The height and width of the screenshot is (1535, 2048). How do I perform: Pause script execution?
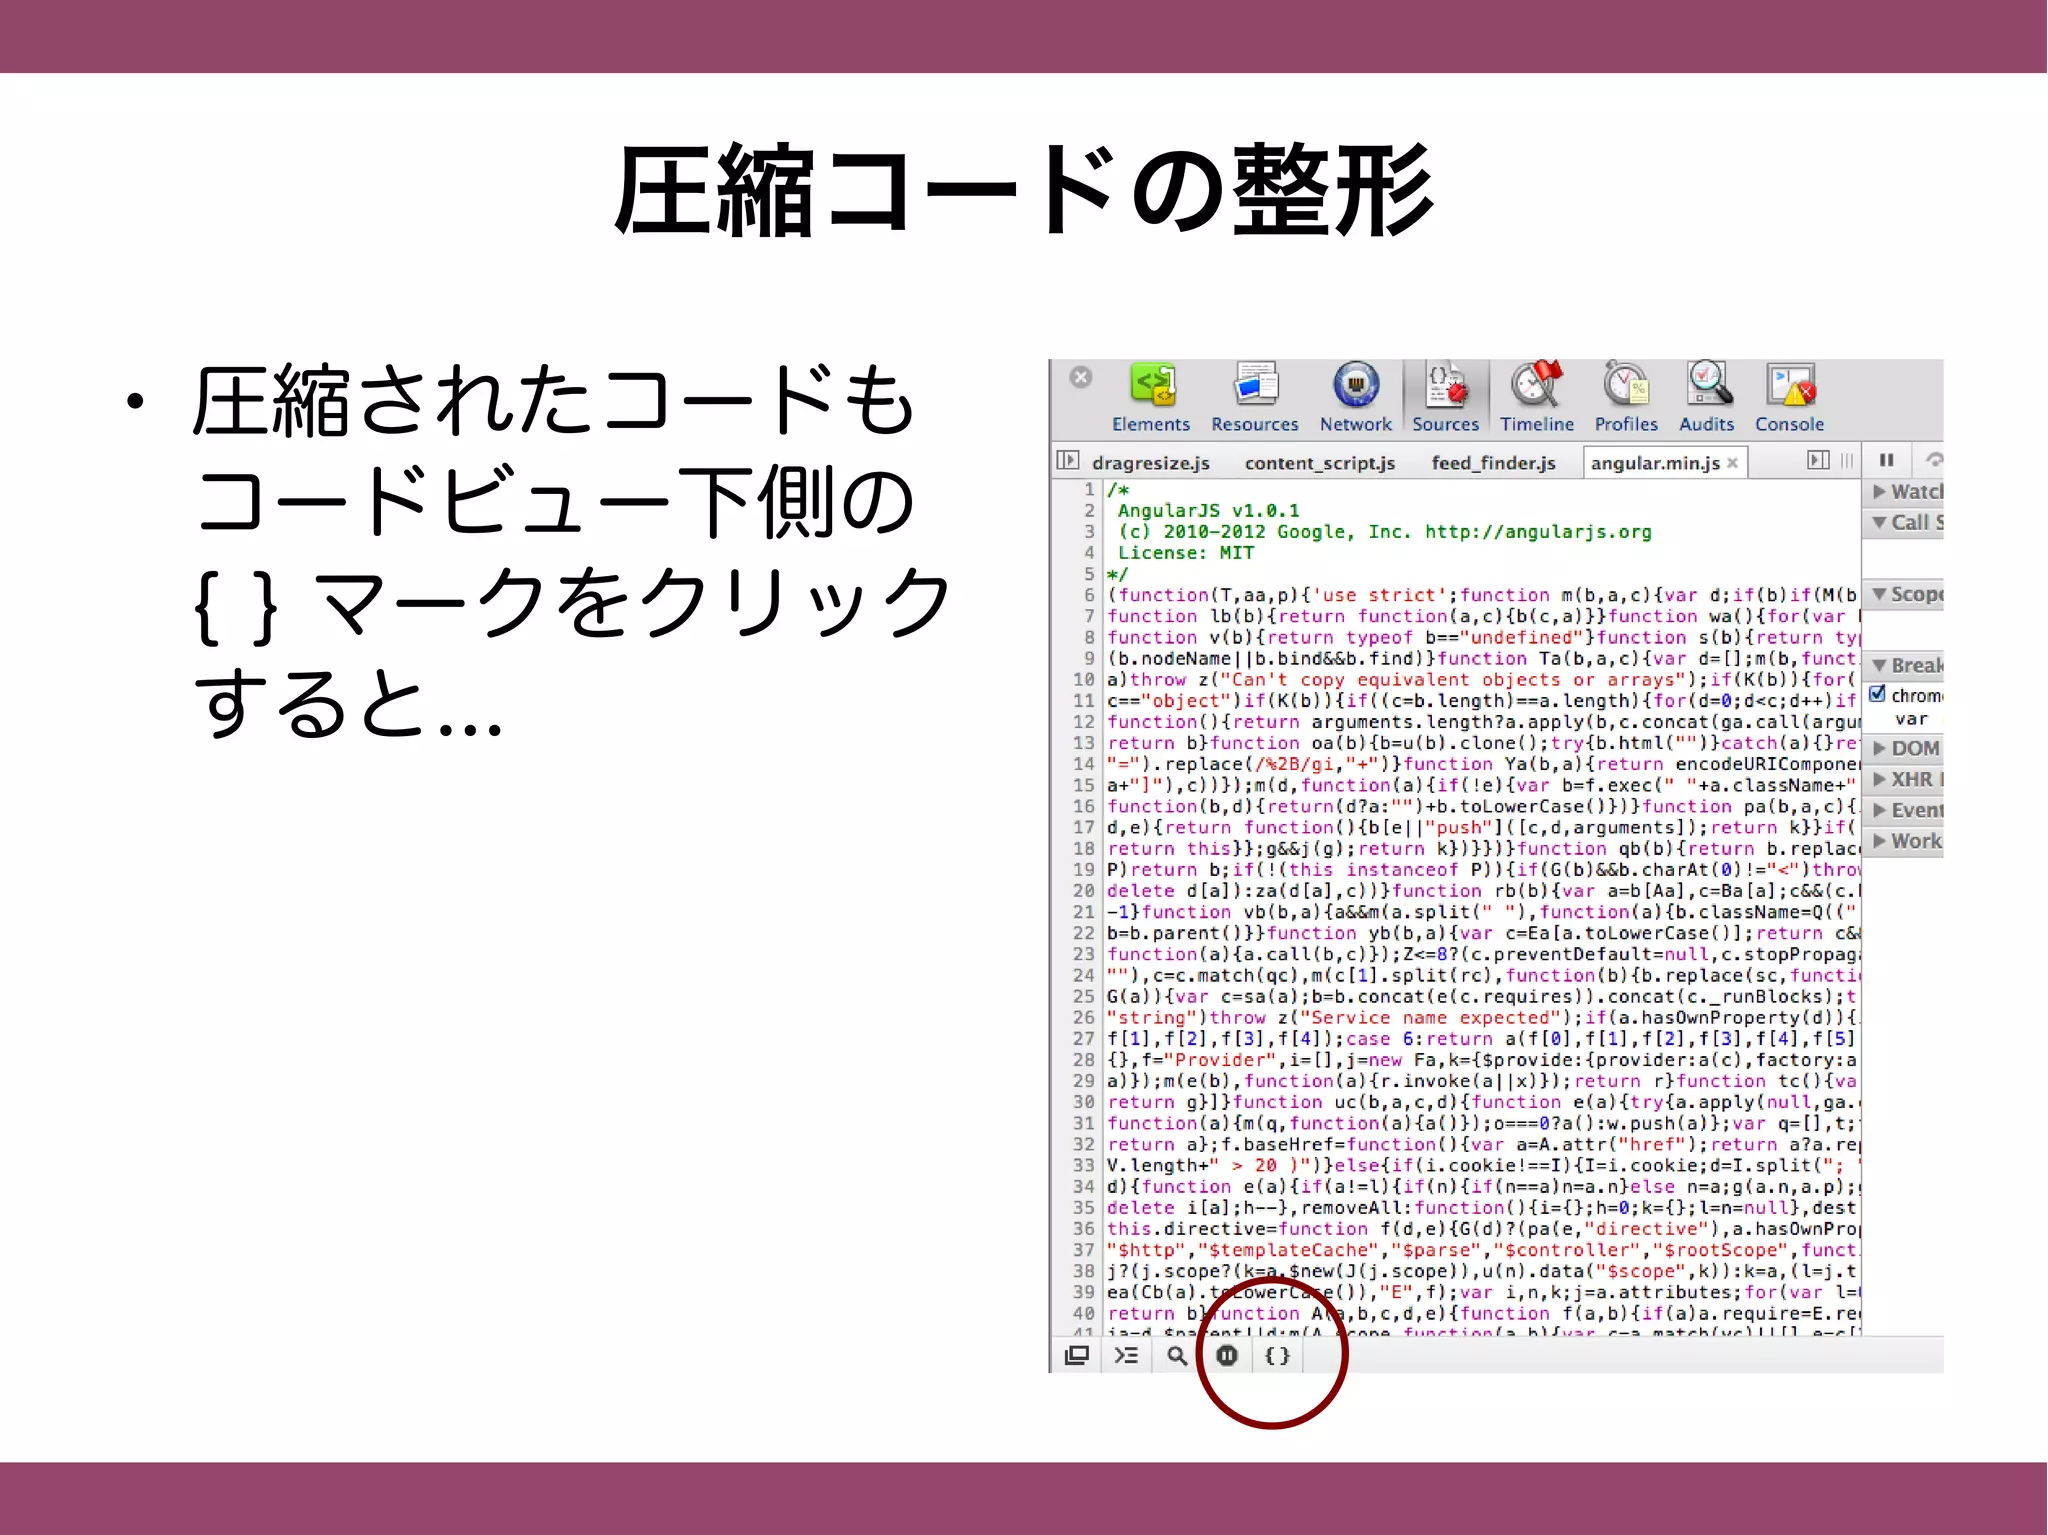click(x=1886, y=460)
